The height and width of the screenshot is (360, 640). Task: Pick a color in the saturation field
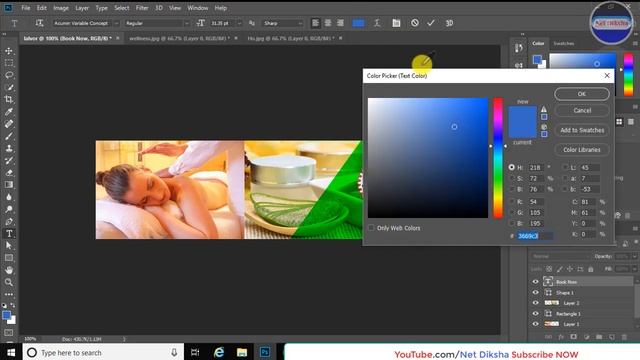point(428,158)
